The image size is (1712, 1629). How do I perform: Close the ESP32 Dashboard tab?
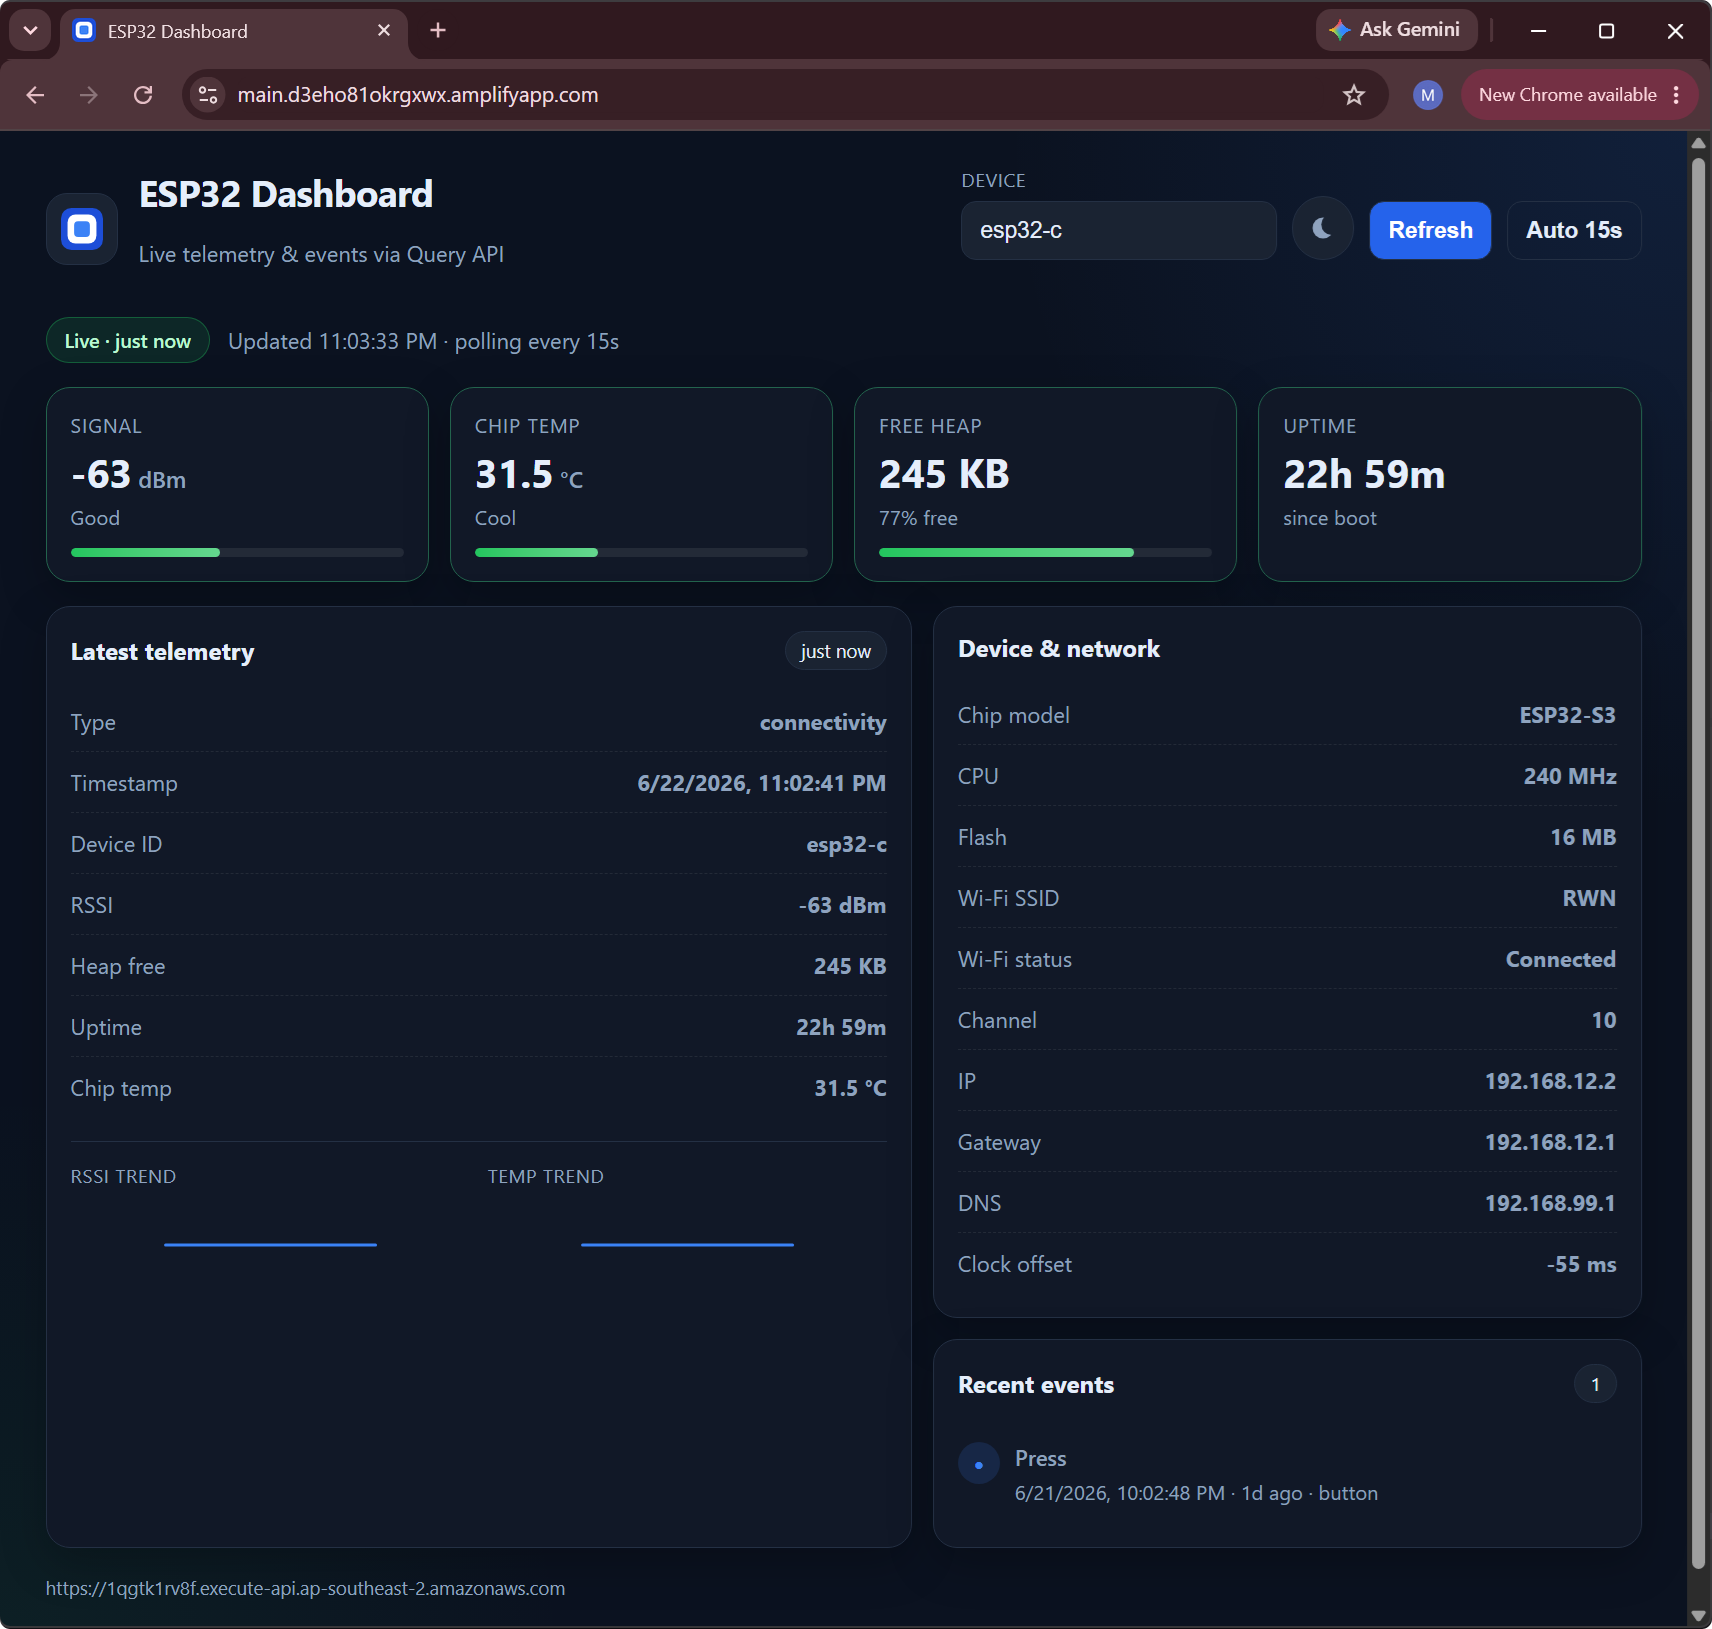point(384,31)
